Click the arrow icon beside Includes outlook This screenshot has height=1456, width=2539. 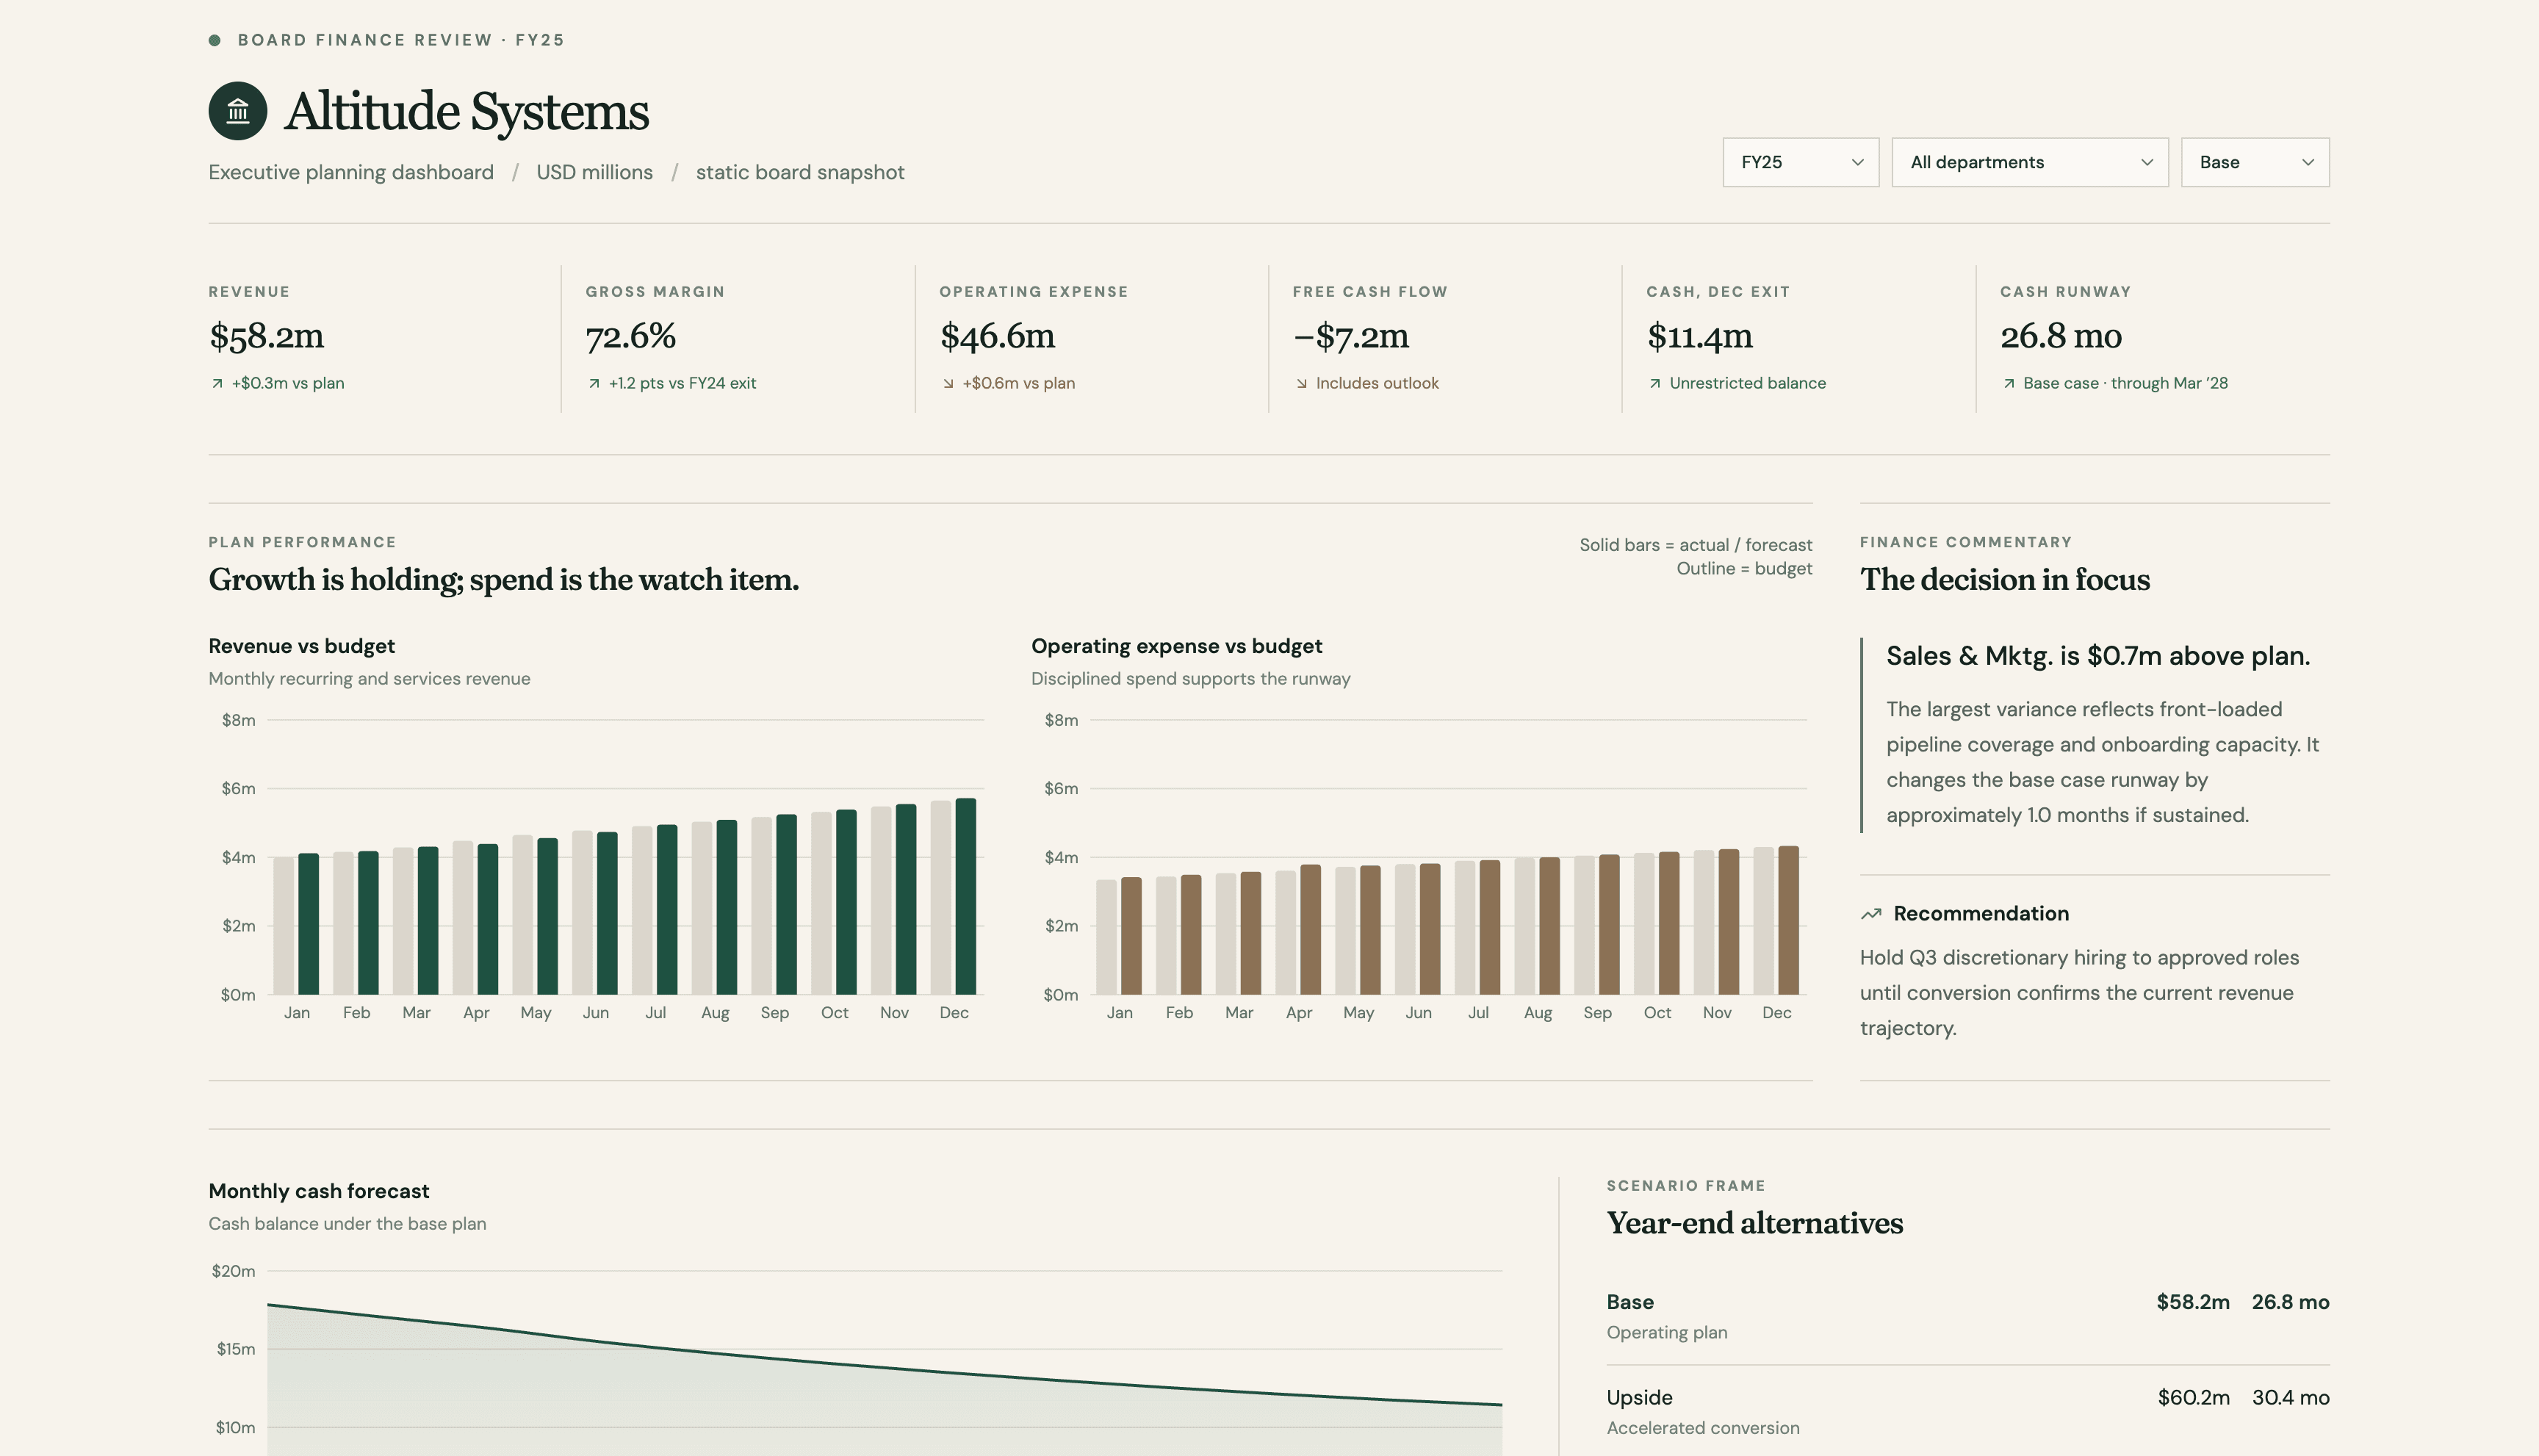coord(1301,383)
